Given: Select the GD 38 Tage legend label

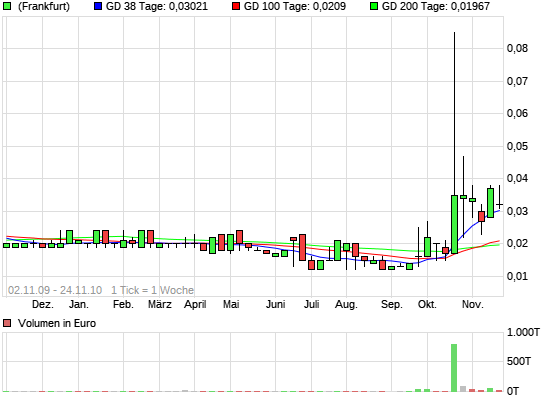Looking at the screenshot, I should click(x=157, y=6).
